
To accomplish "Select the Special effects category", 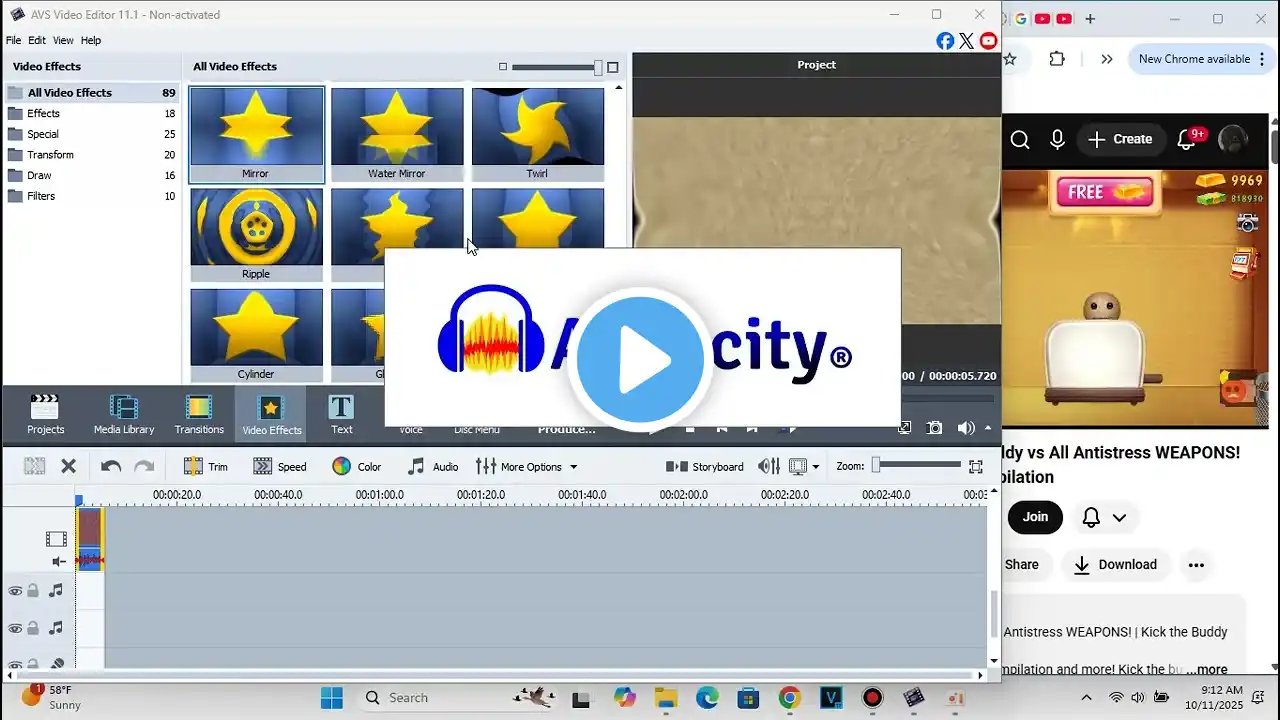I will click(x=92, y=134).
